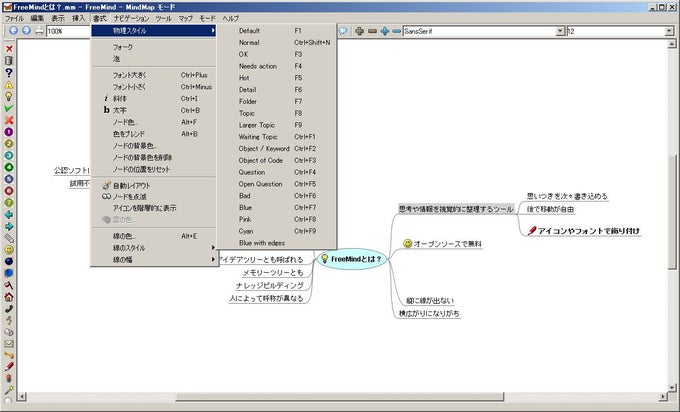Choose the 斜体 italic menu item
The height and width of the screenshot is (412, 680).
154,98
